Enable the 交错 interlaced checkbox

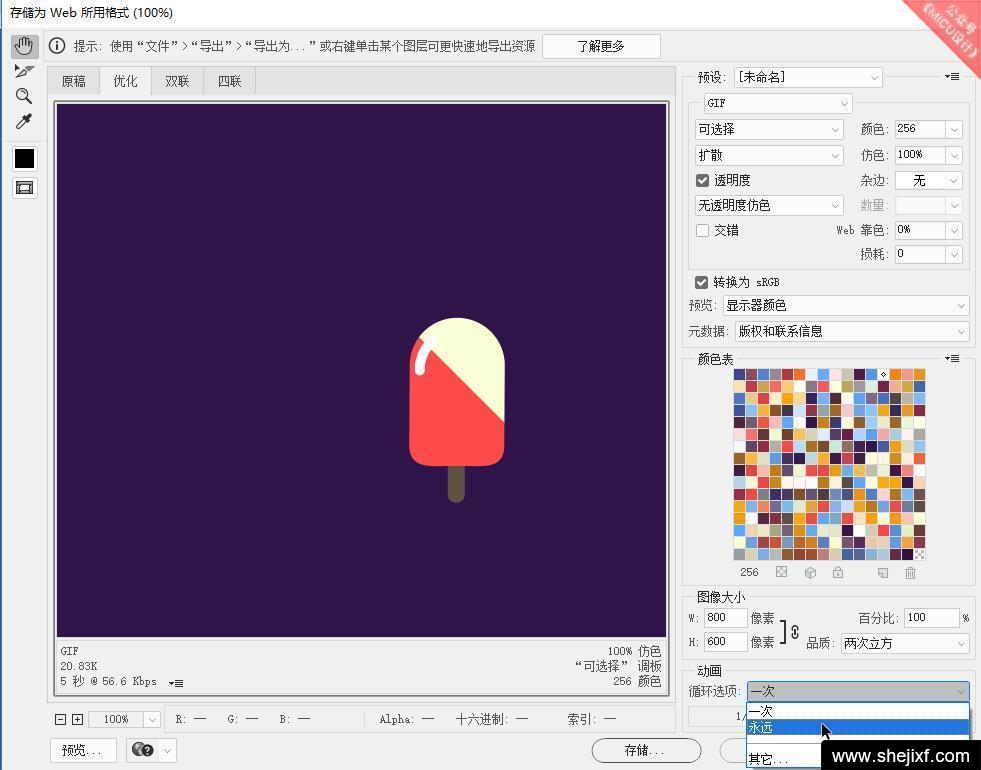[703, 230]
